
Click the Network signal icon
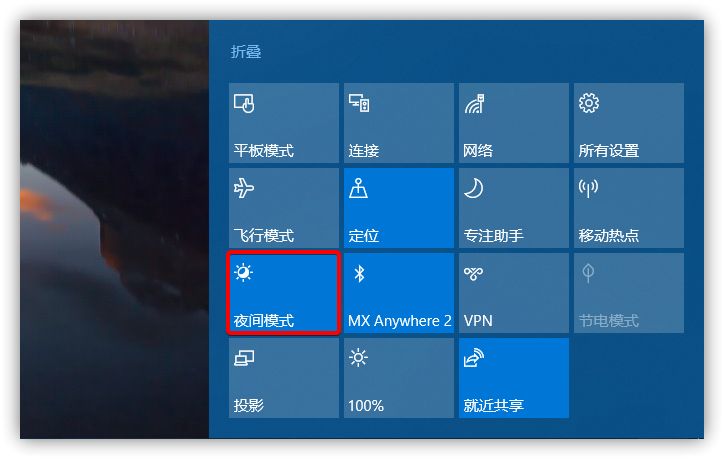tap(474, 103)
